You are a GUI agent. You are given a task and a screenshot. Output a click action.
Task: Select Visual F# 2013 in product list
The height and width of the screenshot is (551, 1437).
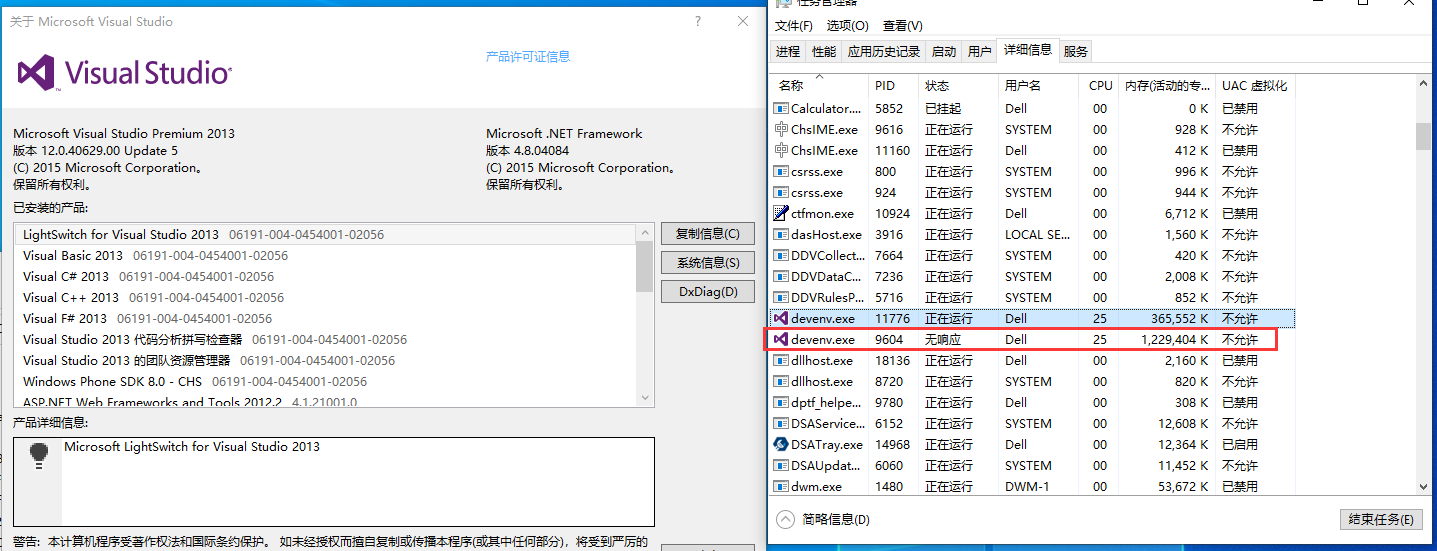tap(325, 318)
